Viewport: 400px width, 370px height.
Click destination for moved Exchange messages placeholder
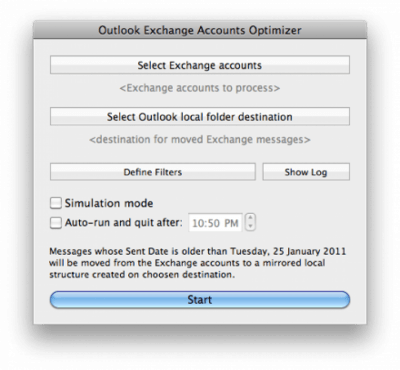(200, 139)
